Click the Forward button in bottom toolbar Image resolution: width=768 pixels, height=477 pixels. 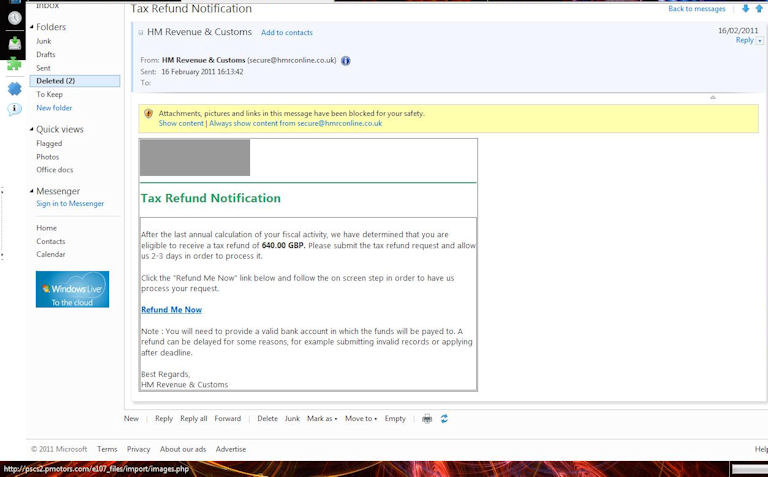click(227, 419)
